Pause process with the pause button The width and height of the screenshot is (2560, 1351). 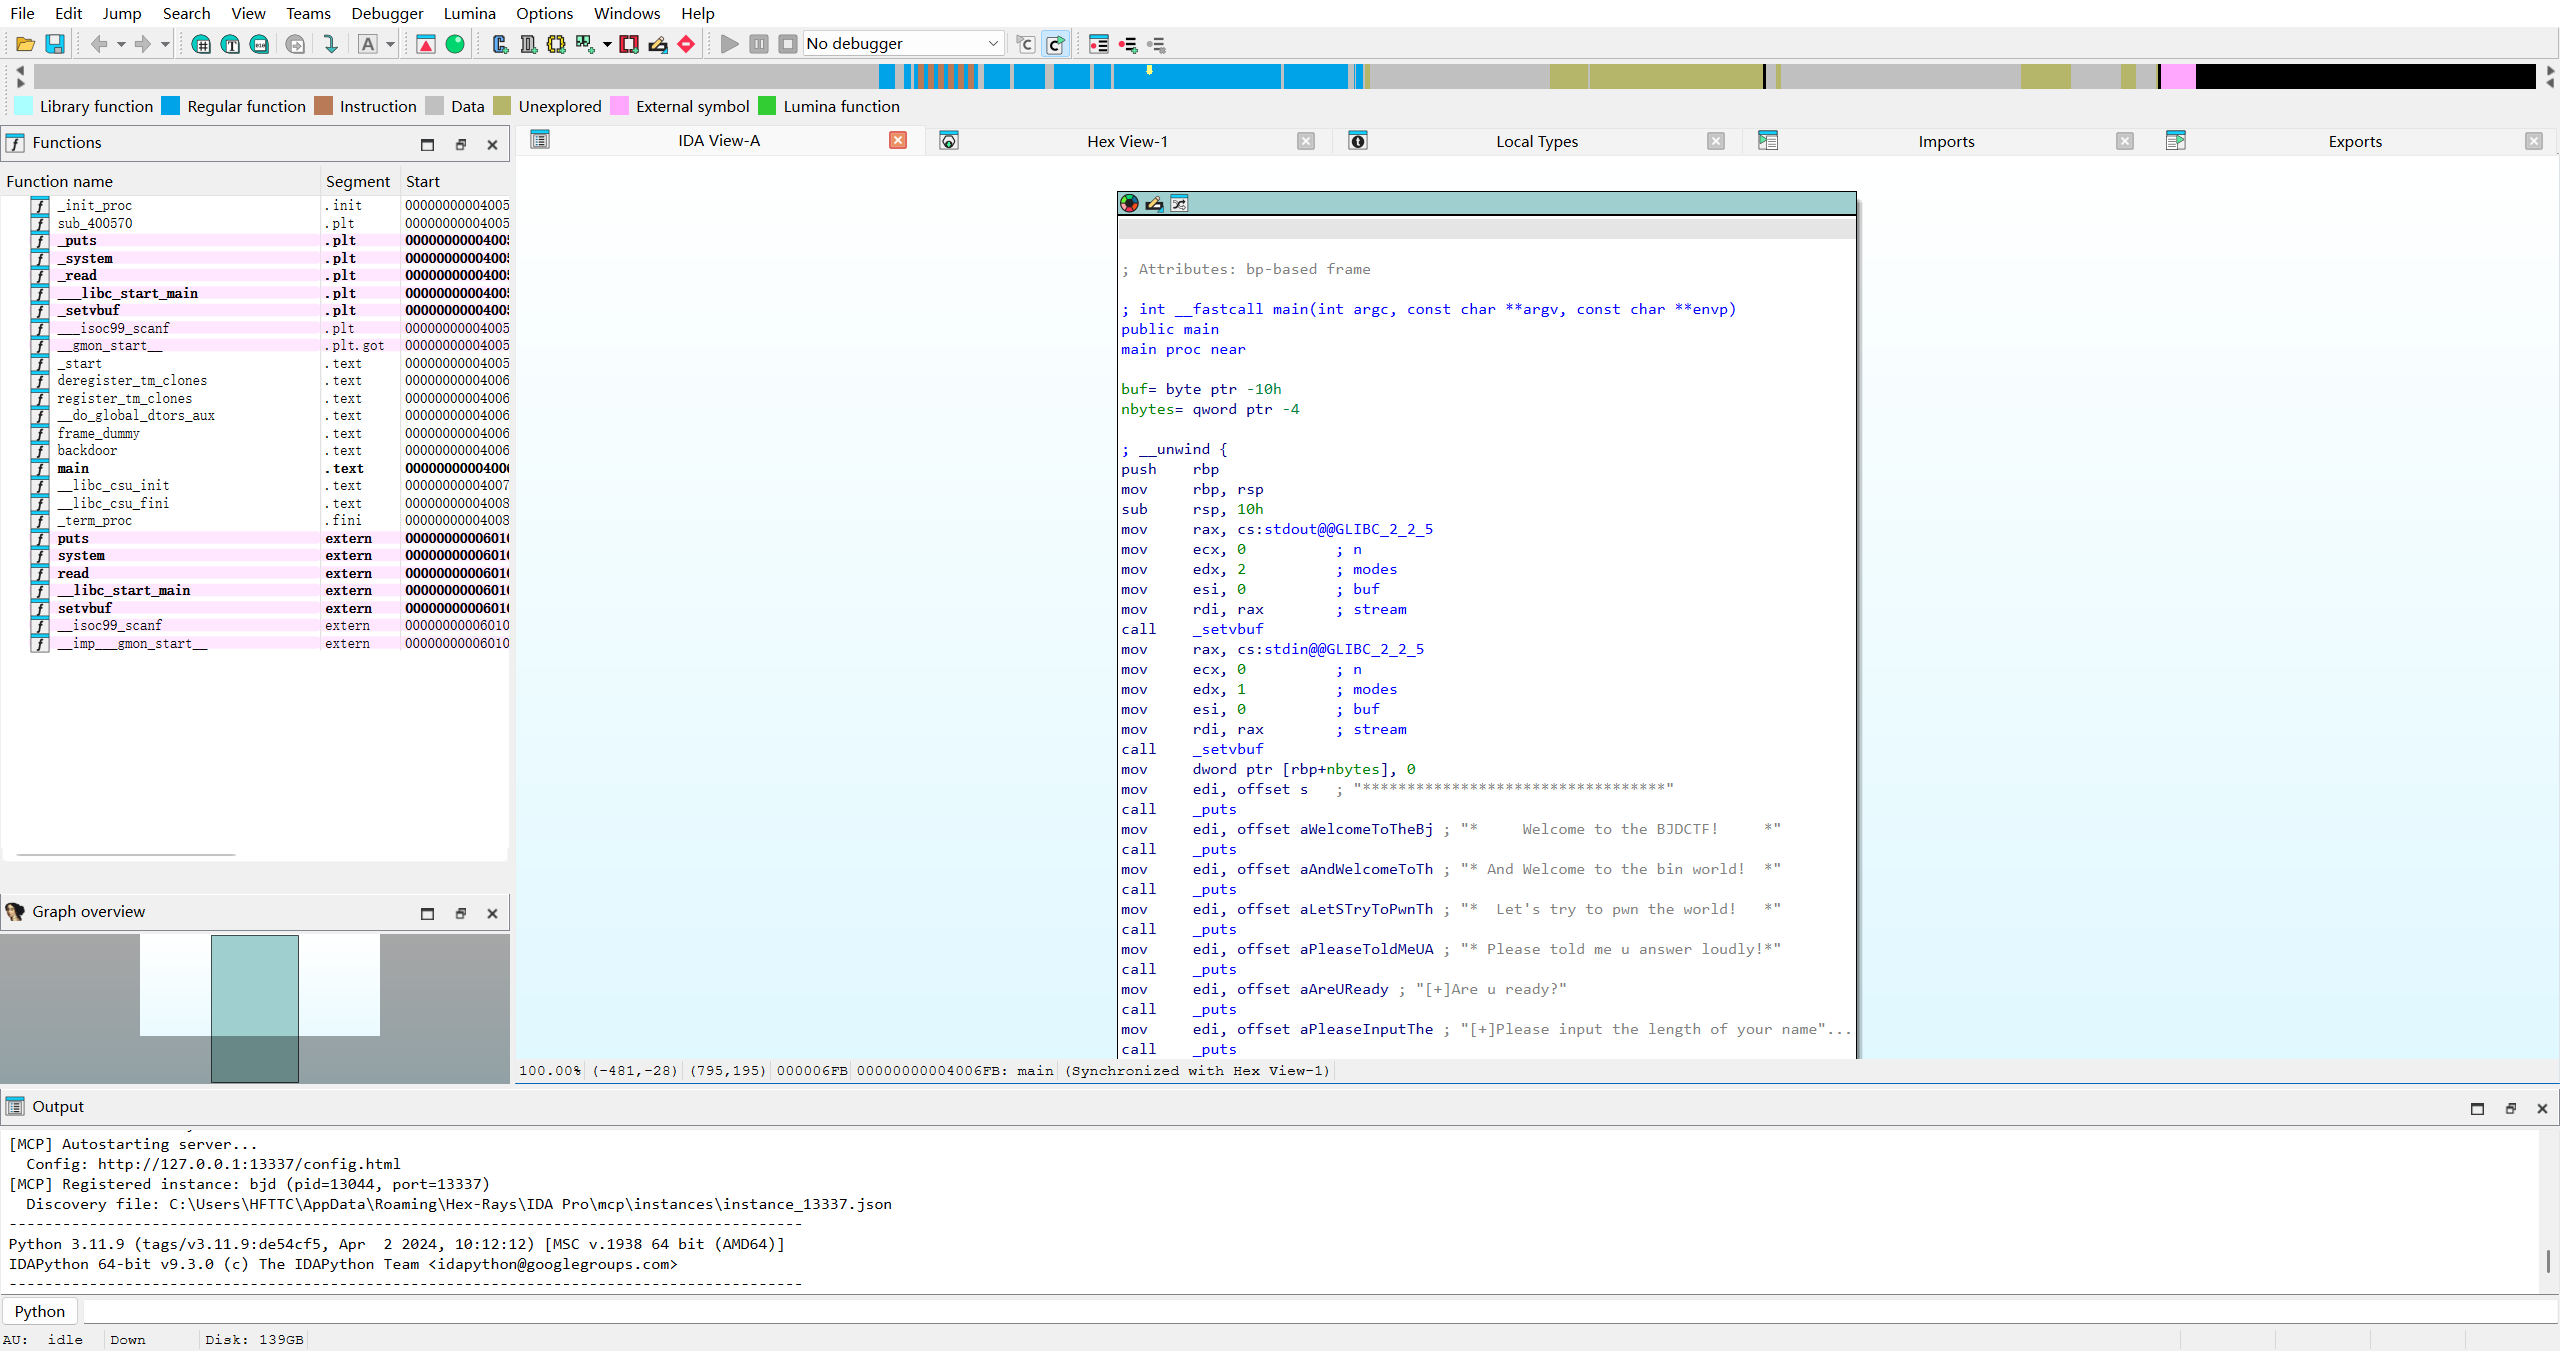point(759,44)
